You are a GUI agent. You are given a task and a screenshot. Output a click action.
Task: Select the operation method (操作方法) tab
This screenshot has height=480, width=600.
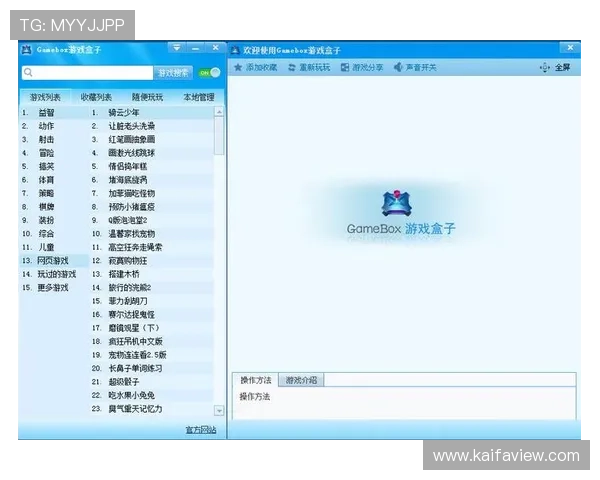(x=256, y=380)
